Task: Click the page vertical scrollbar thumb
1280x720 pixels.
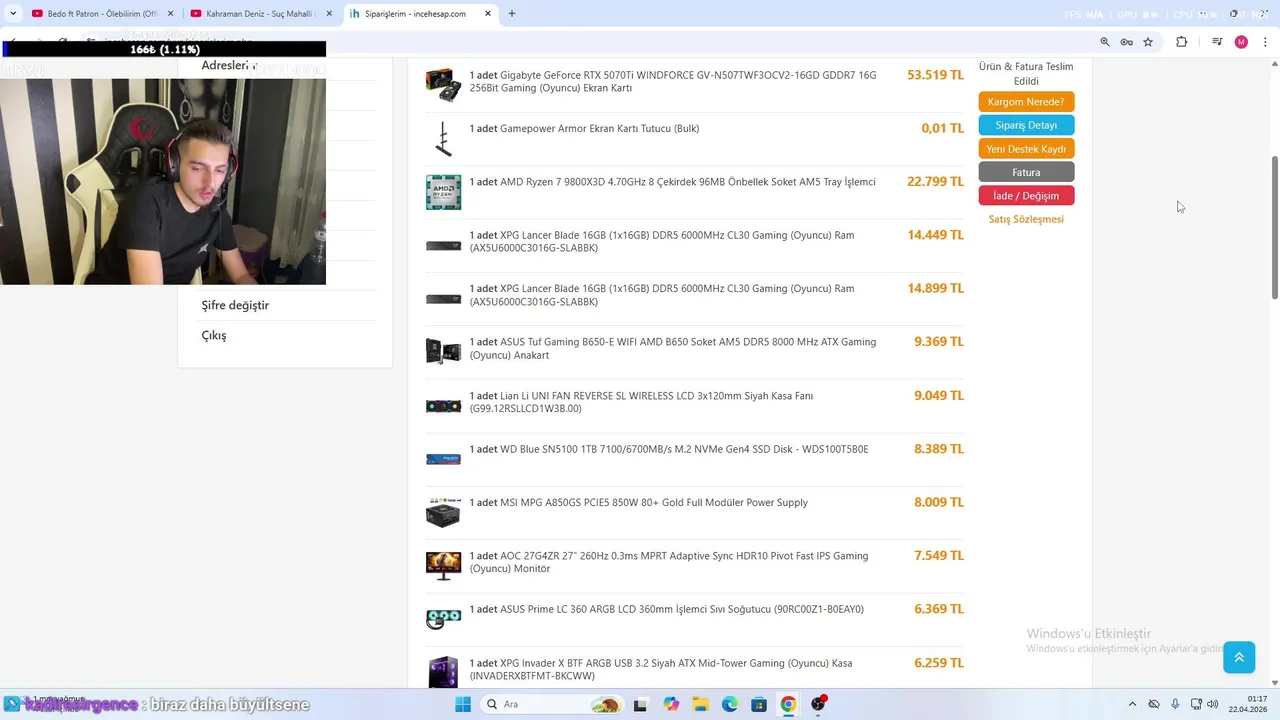Action: 1274,227
